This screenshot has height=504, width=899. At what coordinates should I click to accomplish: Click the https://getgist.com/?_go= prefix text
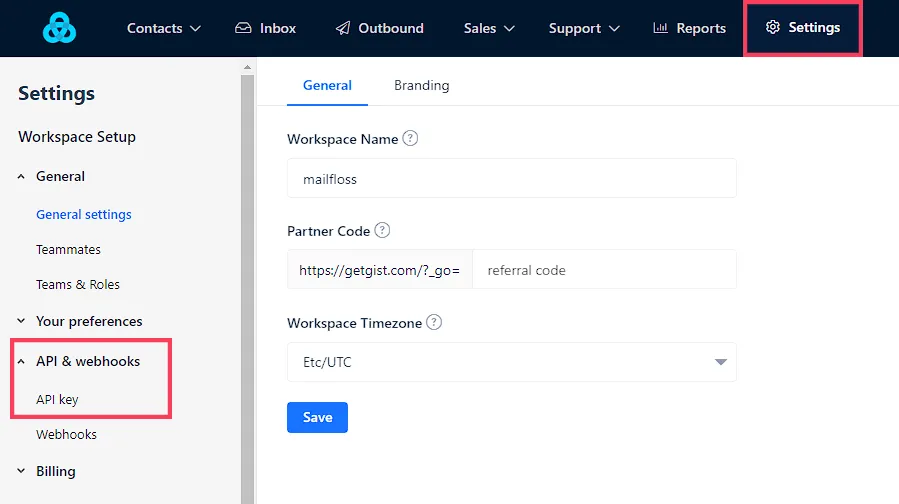click(380, 269)
